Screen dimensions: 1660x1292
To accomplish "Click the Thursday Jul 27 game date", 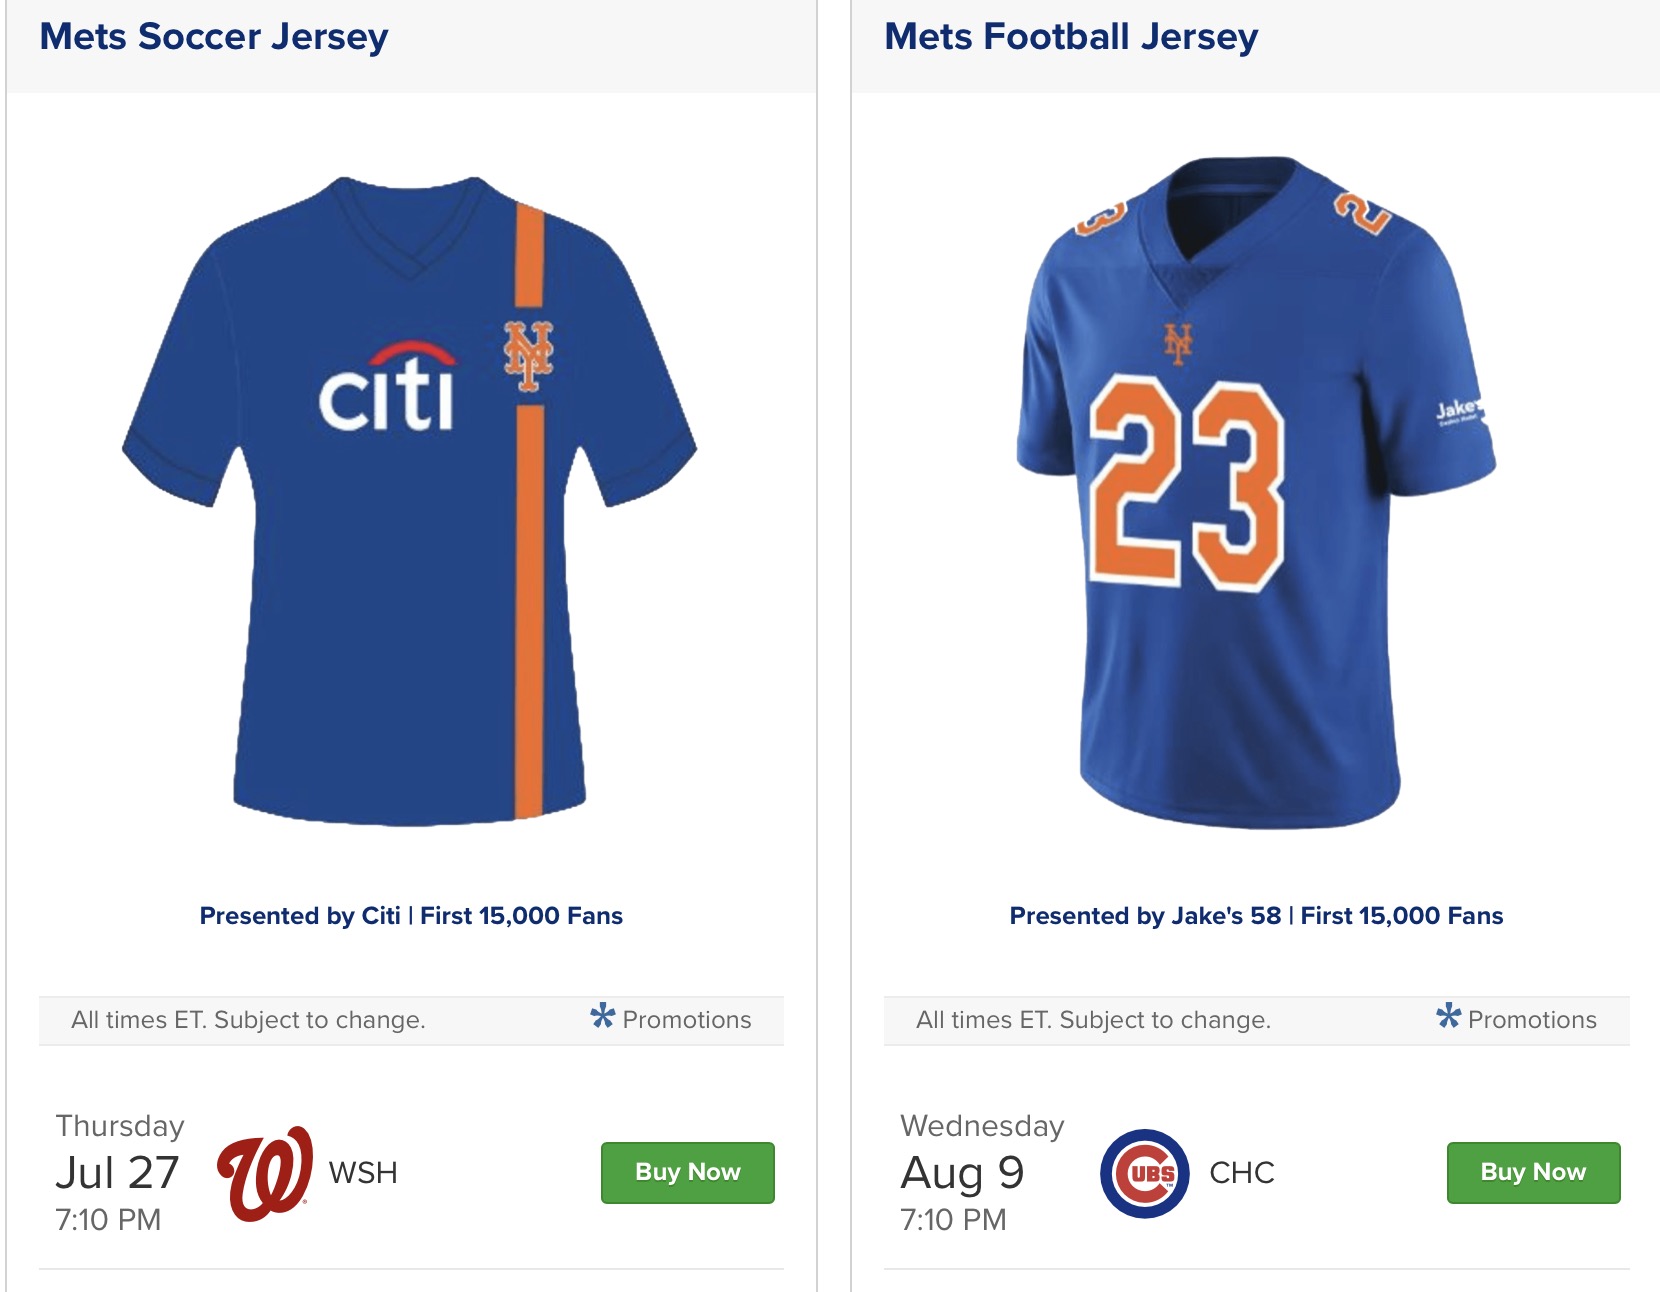I will click(x=119, y=1172).
